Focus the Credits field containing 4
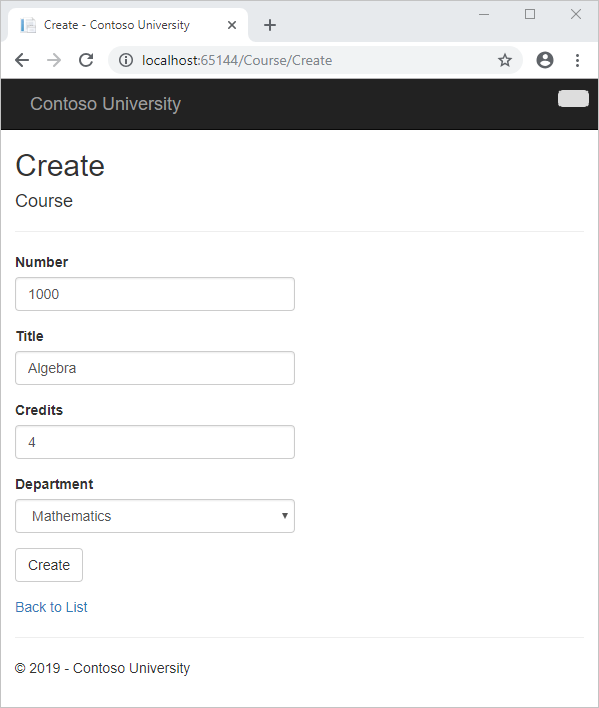This screenshot has height=708, width=599. click(155, 442)
